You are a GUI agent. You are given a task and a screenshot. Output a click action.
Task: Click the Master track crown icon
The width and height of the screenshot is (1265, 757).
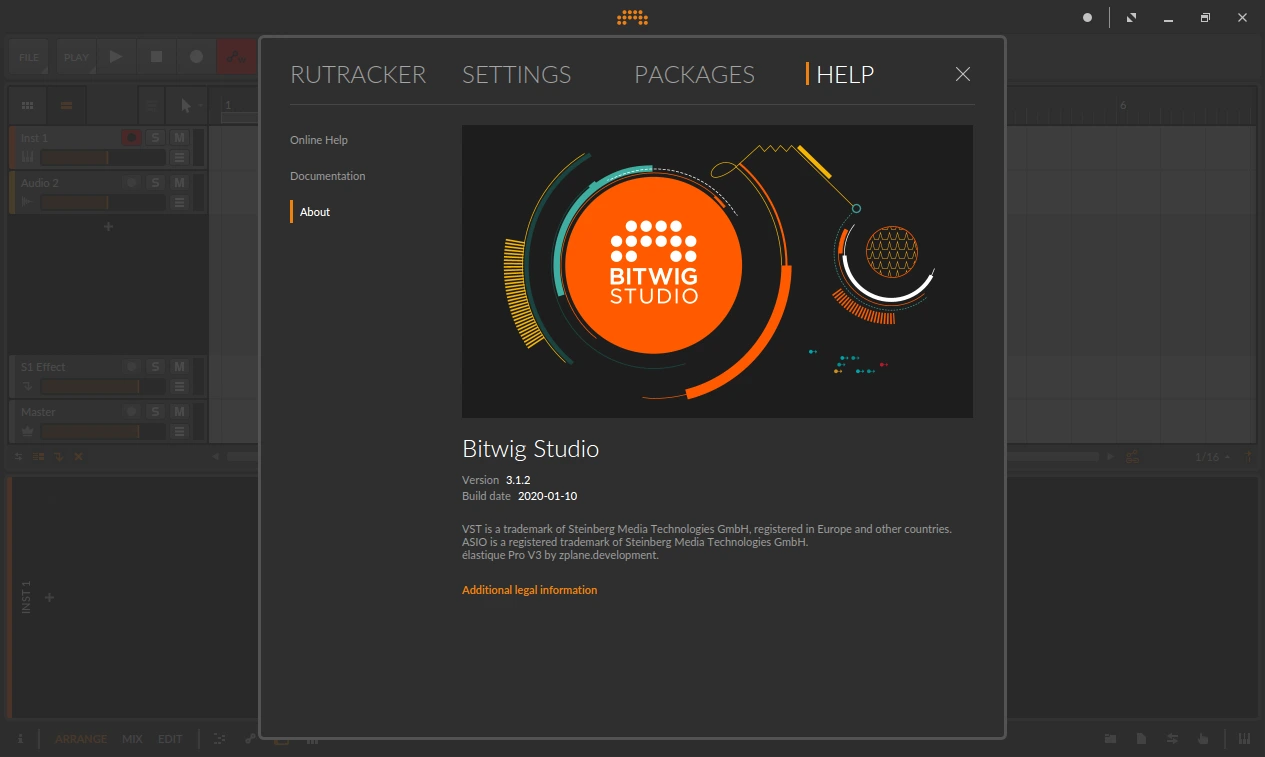[27, 431]
